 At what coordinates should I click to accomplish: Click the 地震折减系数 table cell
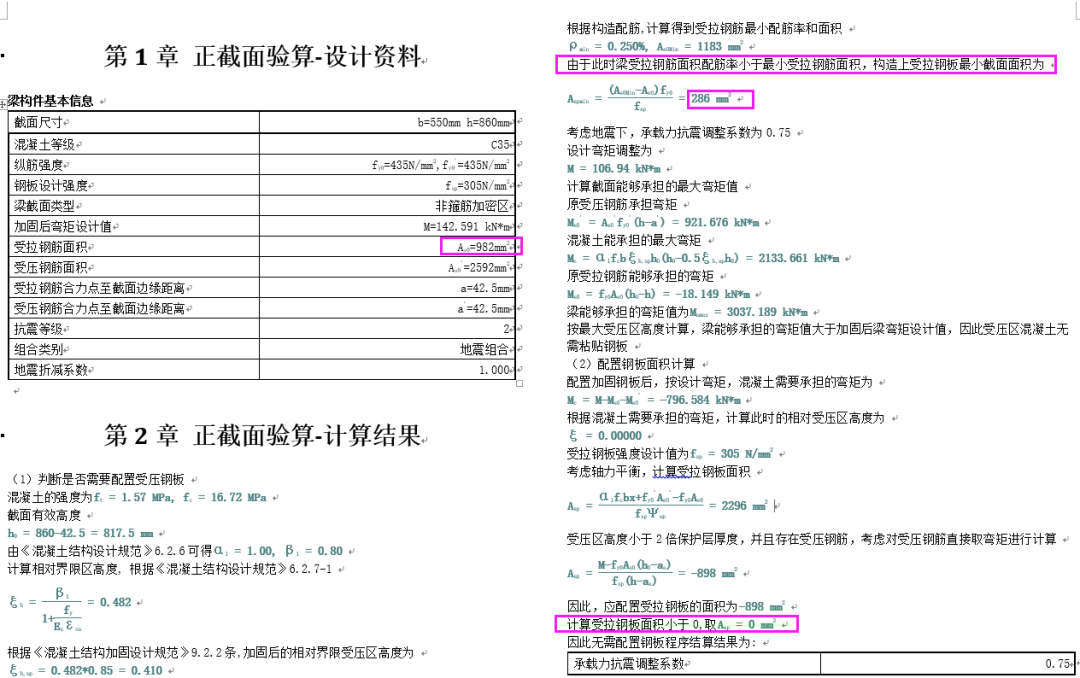134,370
